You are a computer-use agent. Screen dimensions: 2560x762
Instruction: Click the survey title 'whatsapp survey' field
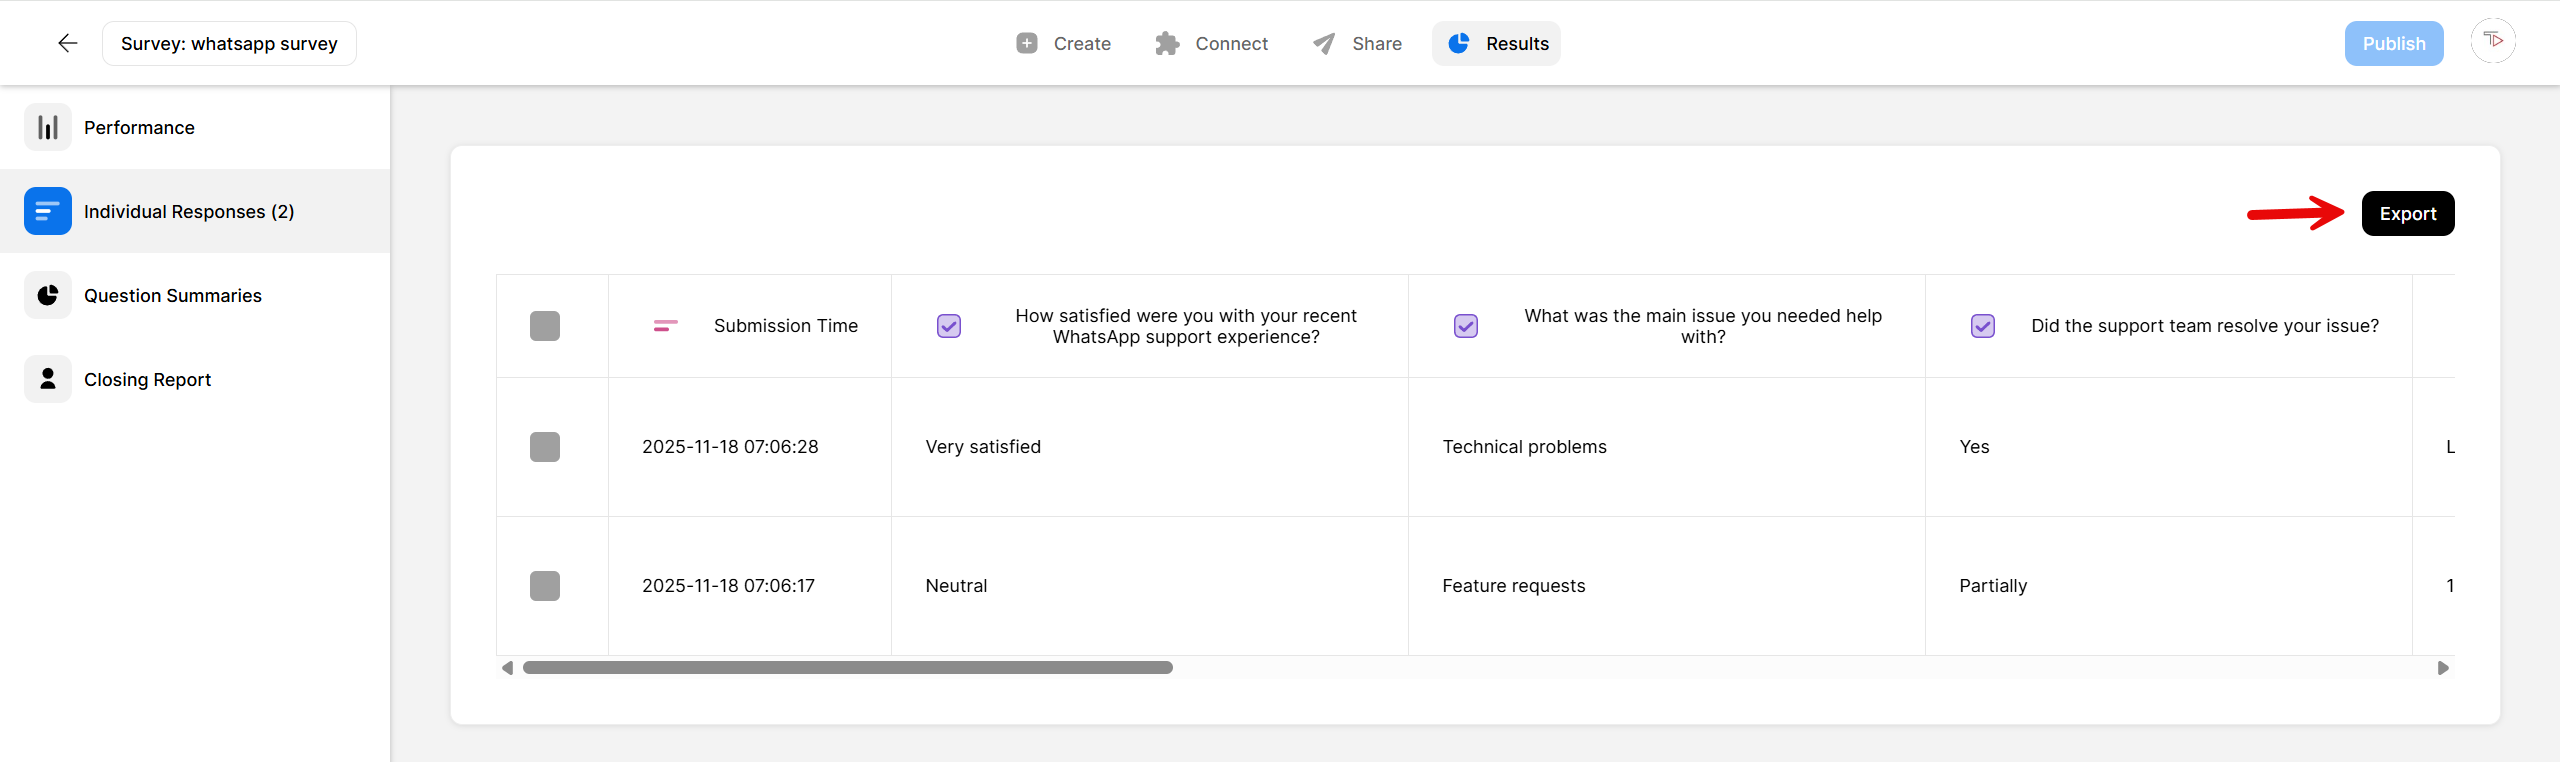tap(229, 43)
